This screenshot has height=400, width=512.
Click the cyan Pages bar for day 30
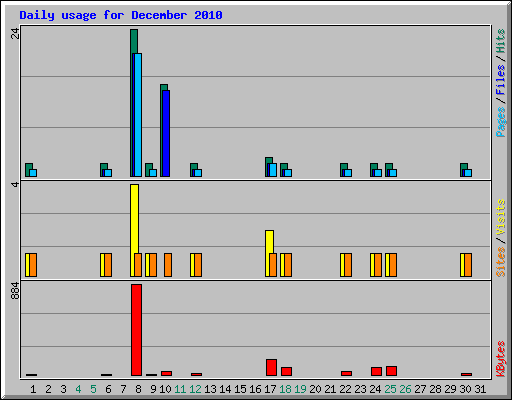pyautogui.click(x=468, y=173)
